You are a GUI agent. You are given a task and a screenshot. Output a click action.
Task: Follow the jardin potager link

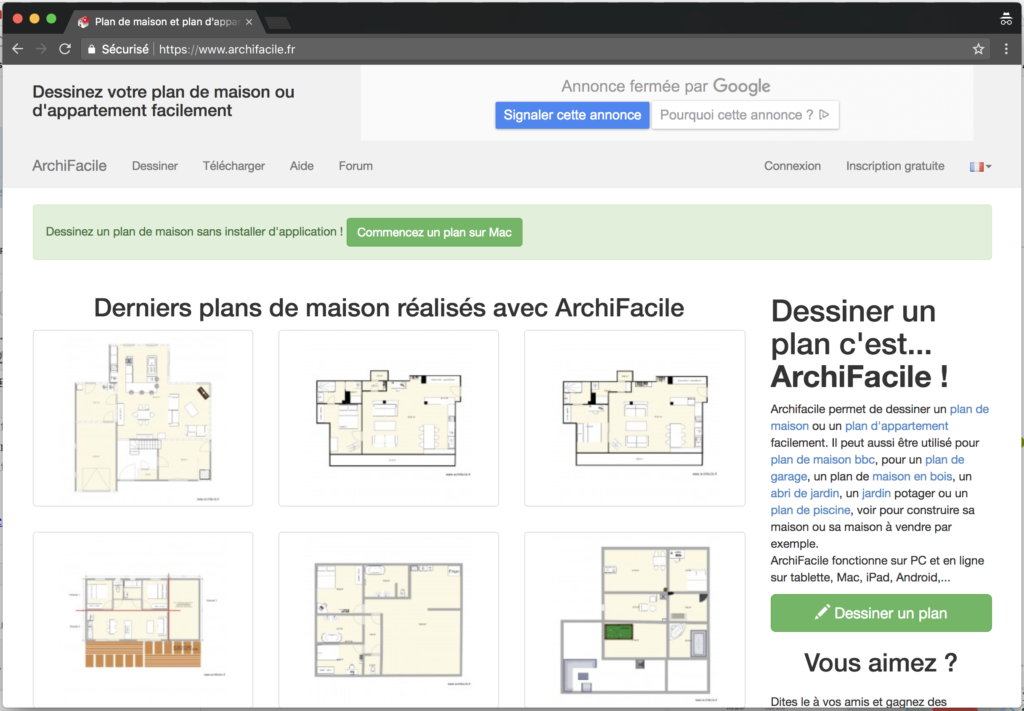[876, 494]
